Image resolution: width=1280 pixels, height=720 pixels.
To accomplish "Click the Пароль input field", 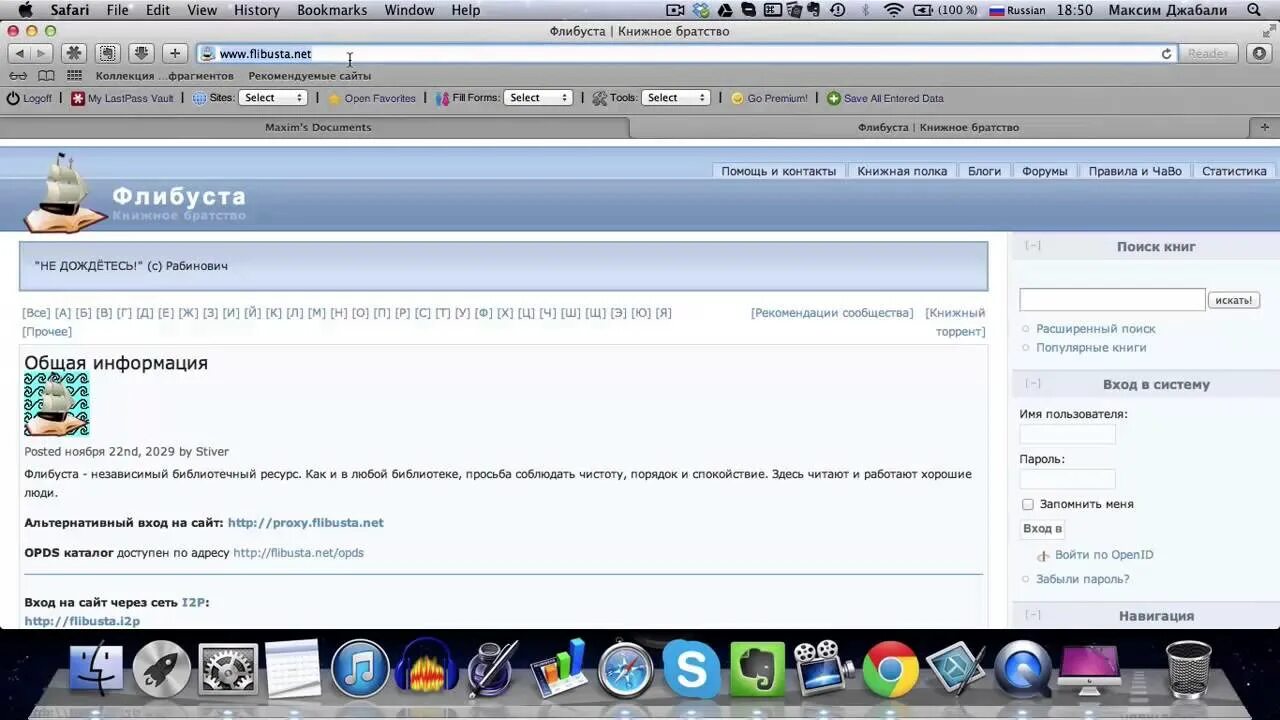I will click(1067, 479).
